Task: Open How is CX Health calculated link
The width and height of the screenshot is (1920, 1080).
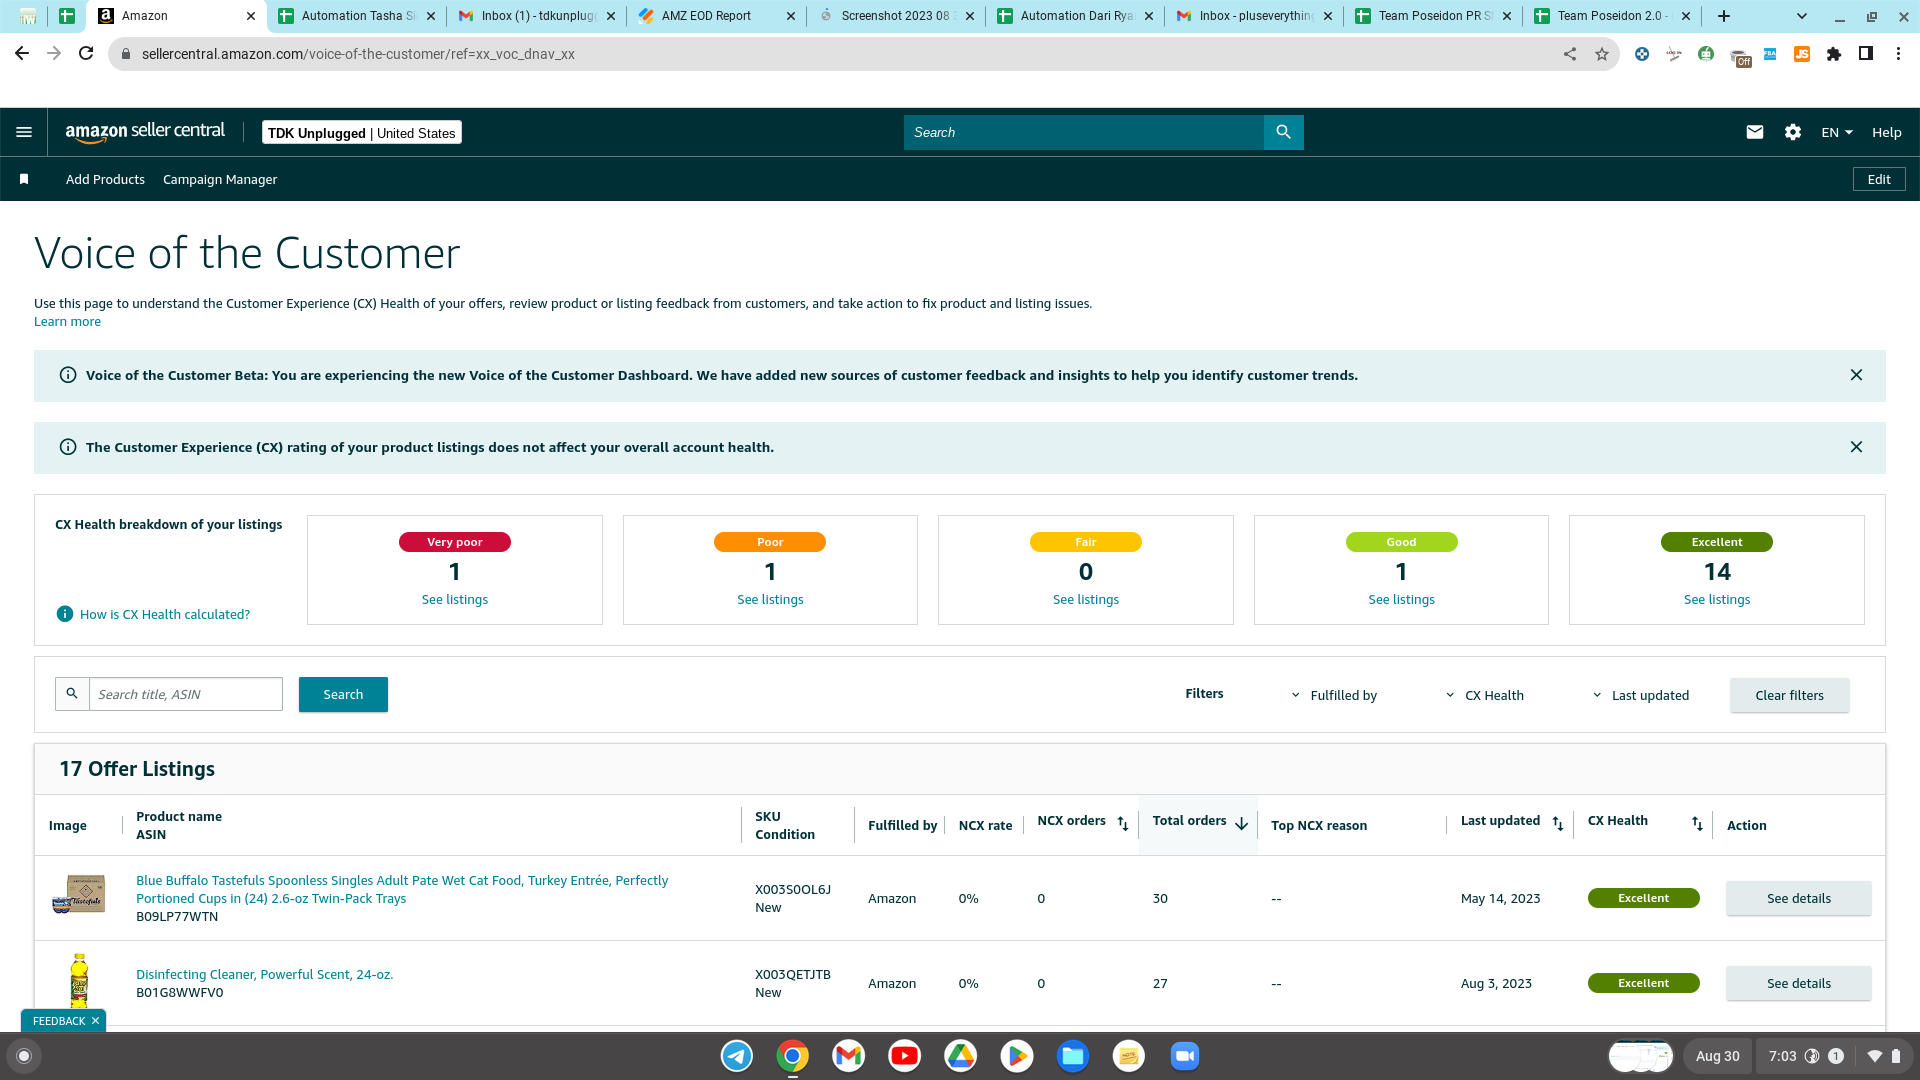Action: point(165,614)
